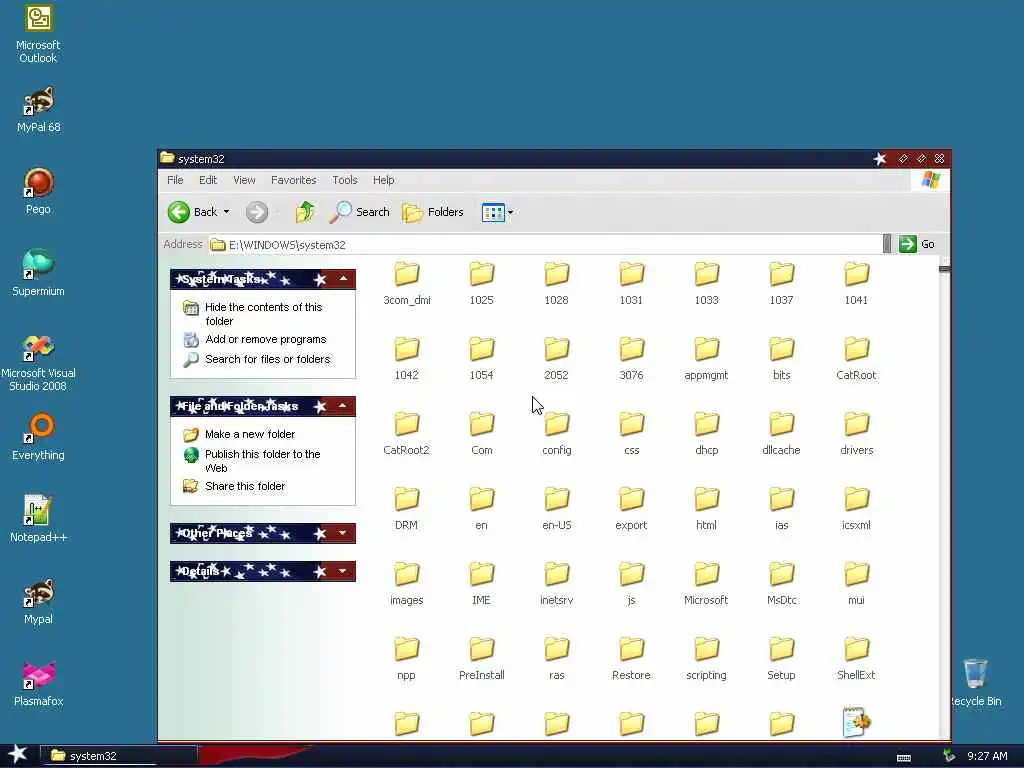This screenshot has width=1024, height=768.
Task: Open the Recycle Bin
Action: (975, 684)
